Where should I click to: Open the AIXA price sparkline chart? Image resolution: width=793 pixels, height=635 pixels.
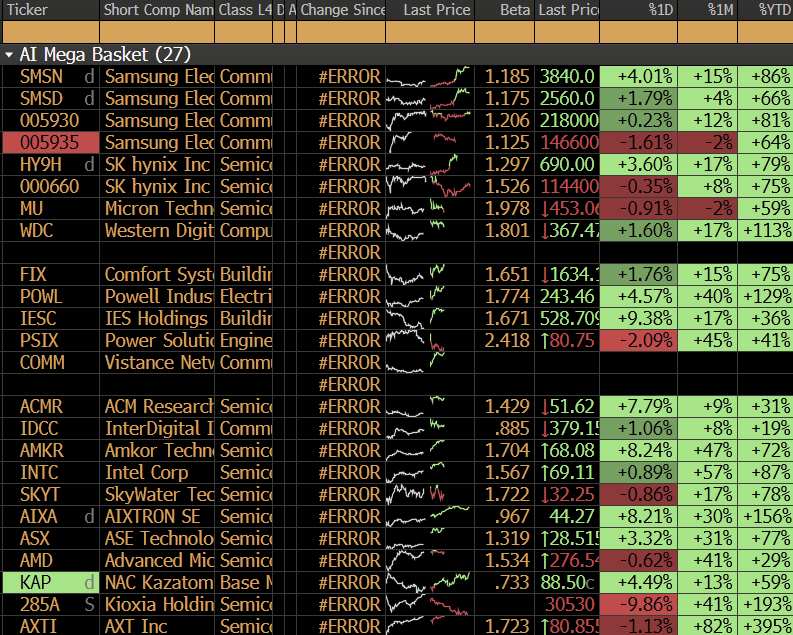pyautogui.click(x=429, y=516)
